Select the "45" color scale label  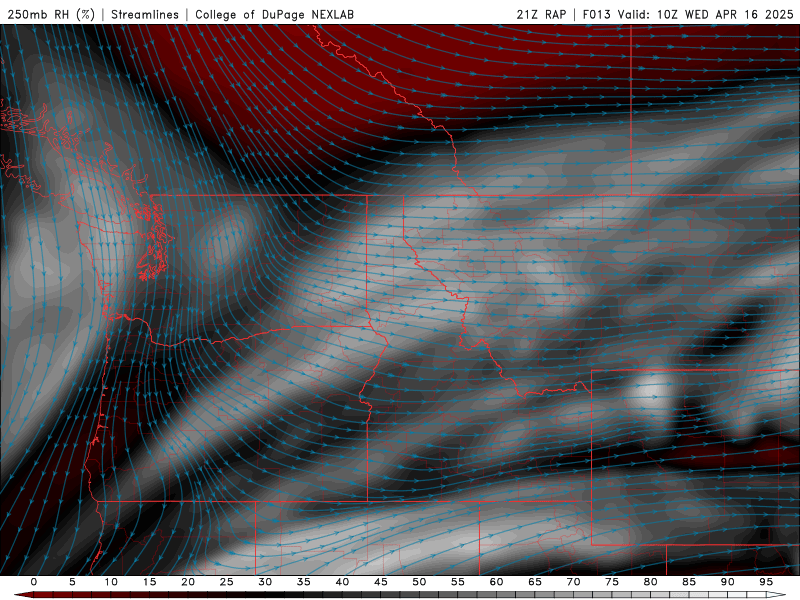click(x=381, y=582)
